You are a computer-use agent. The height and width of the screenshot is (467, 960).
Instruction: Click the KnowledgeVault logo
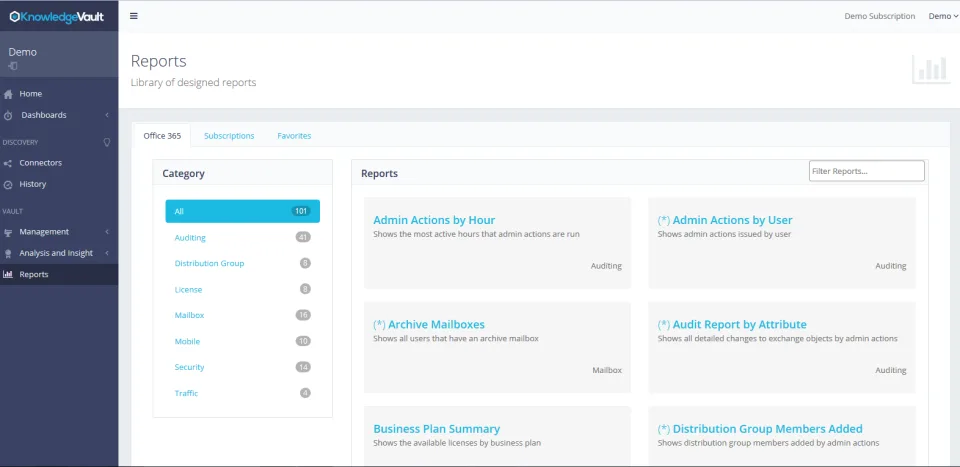[x=56, y=17]
